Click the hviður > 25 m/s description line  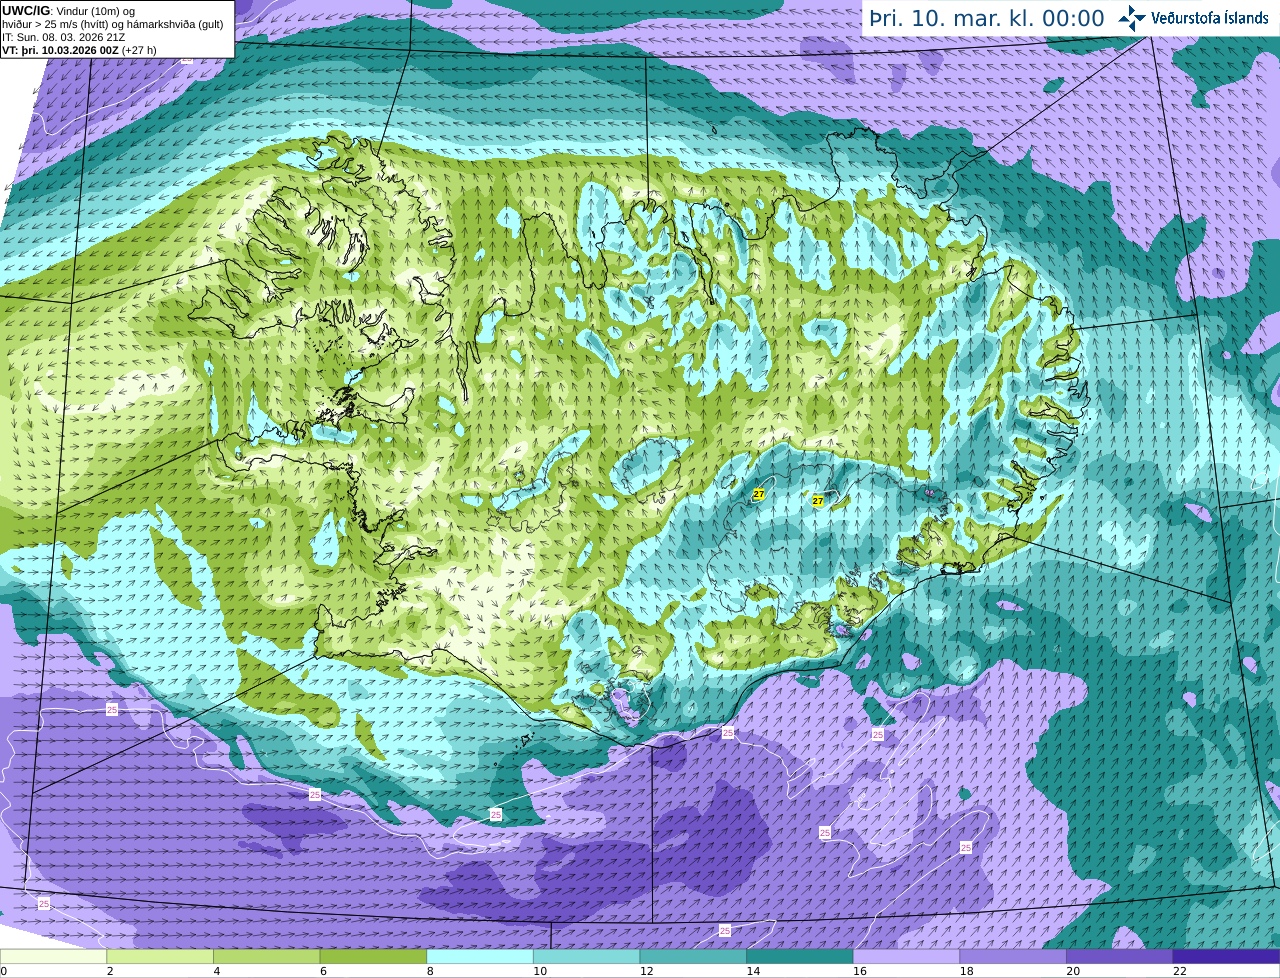coord(113,24)
